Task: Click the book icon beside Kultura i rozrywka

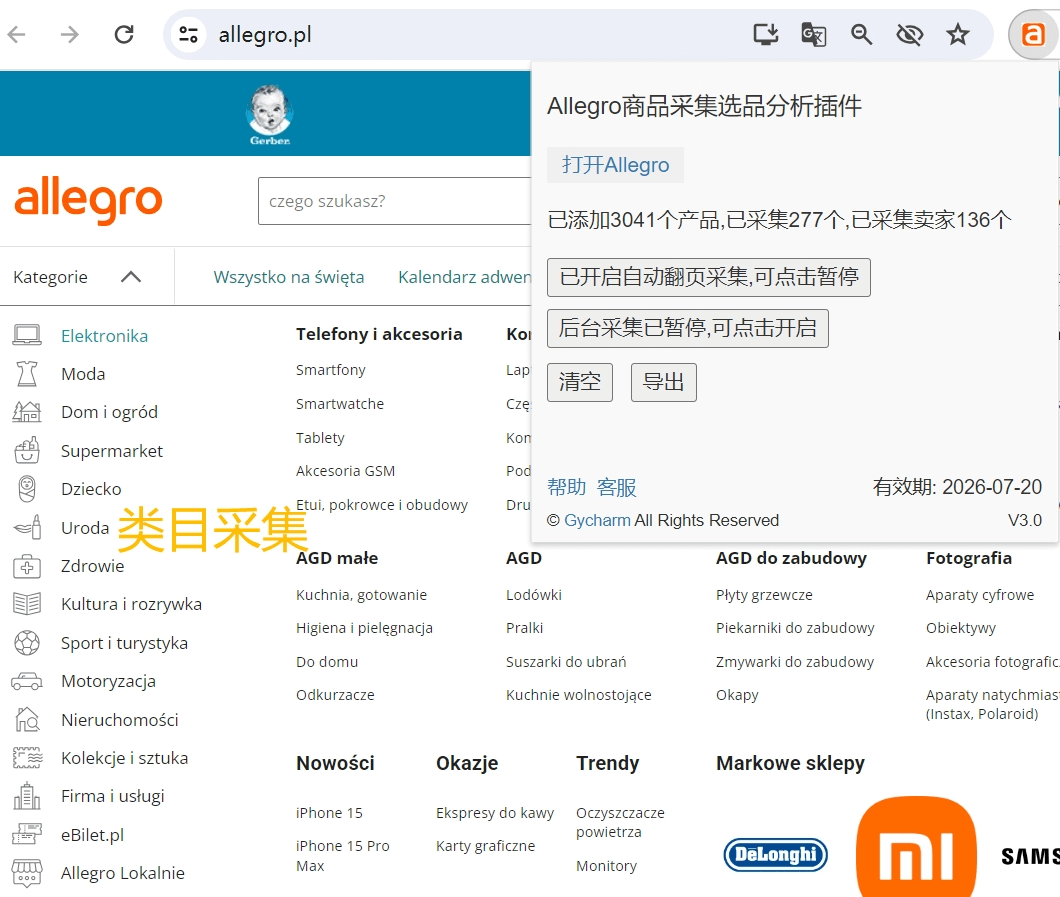Action: (27, 604)
